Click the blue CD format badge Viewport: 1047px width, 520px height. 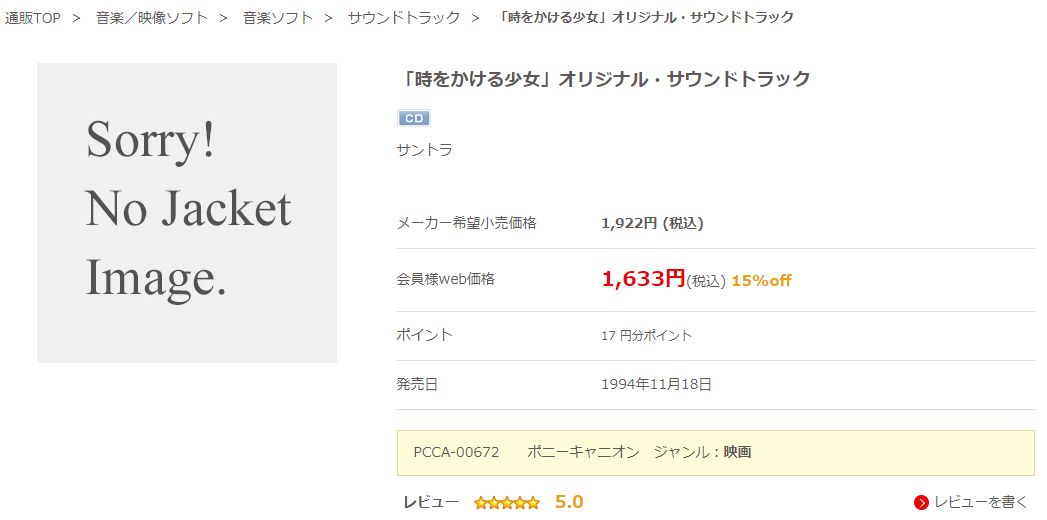click(414, 119)
